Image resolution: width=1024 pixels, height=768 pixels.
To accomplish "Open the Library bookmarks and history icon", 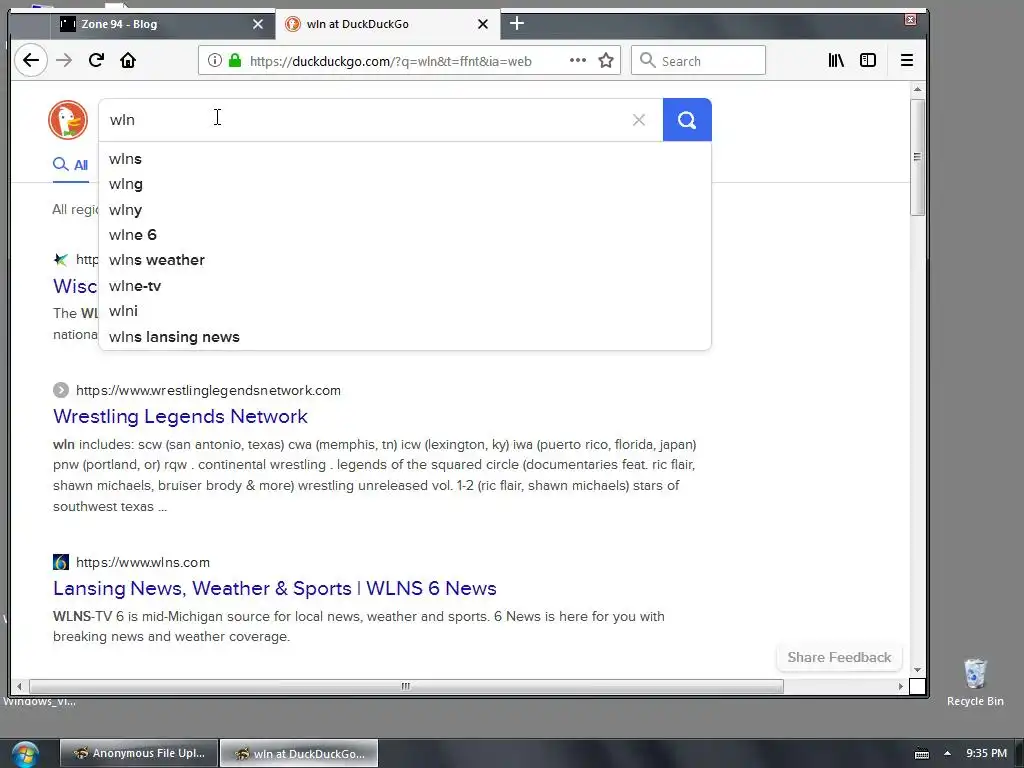I will tap(836, 61).
